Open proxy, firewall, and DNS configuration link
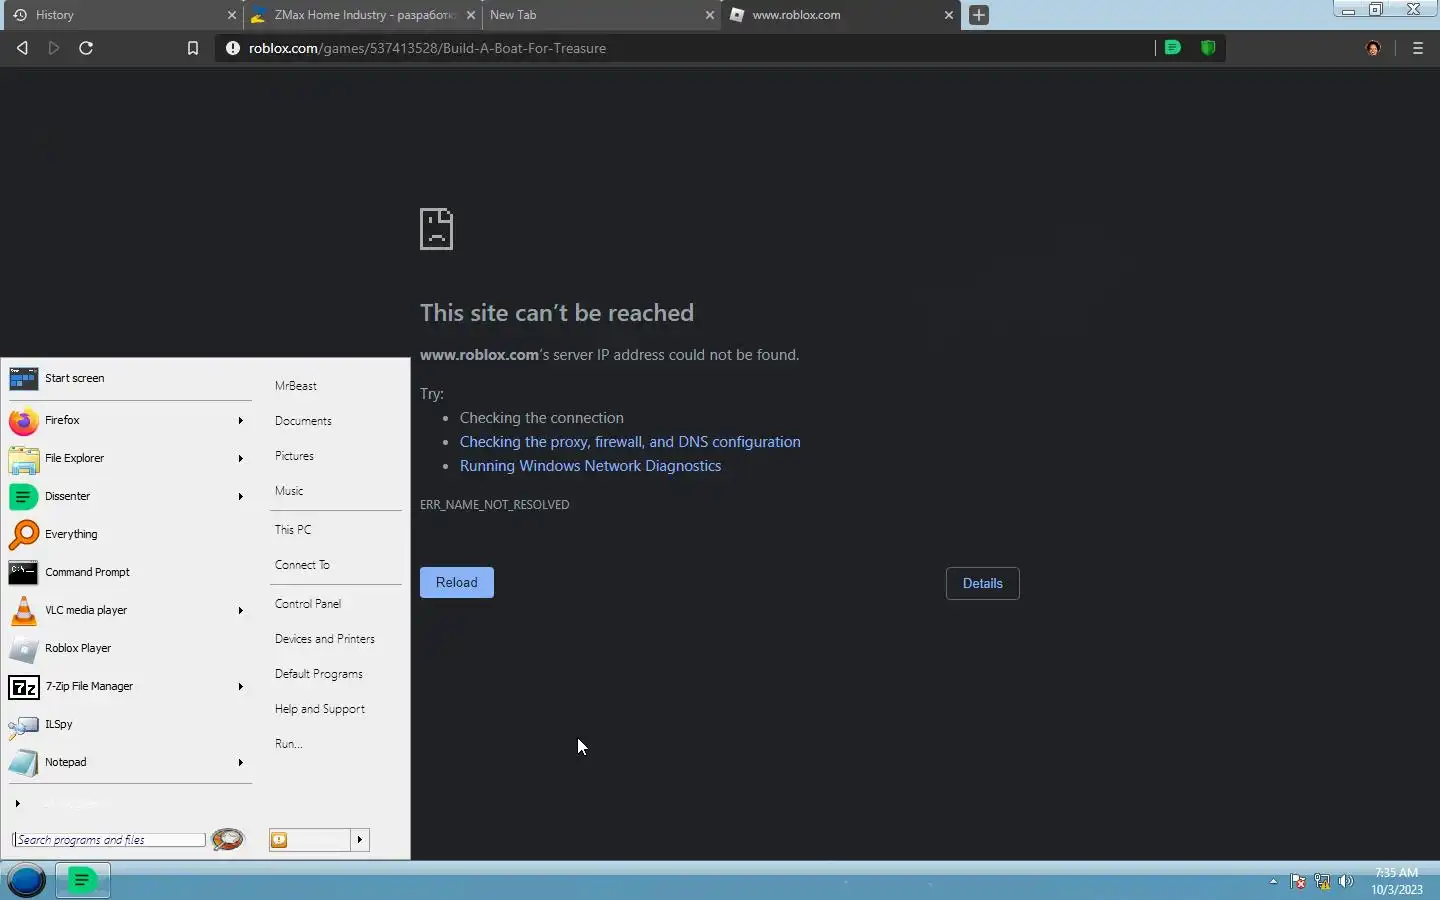This screenshot has width=1440, height=900. pyautogui.click(x=630, y=442)
